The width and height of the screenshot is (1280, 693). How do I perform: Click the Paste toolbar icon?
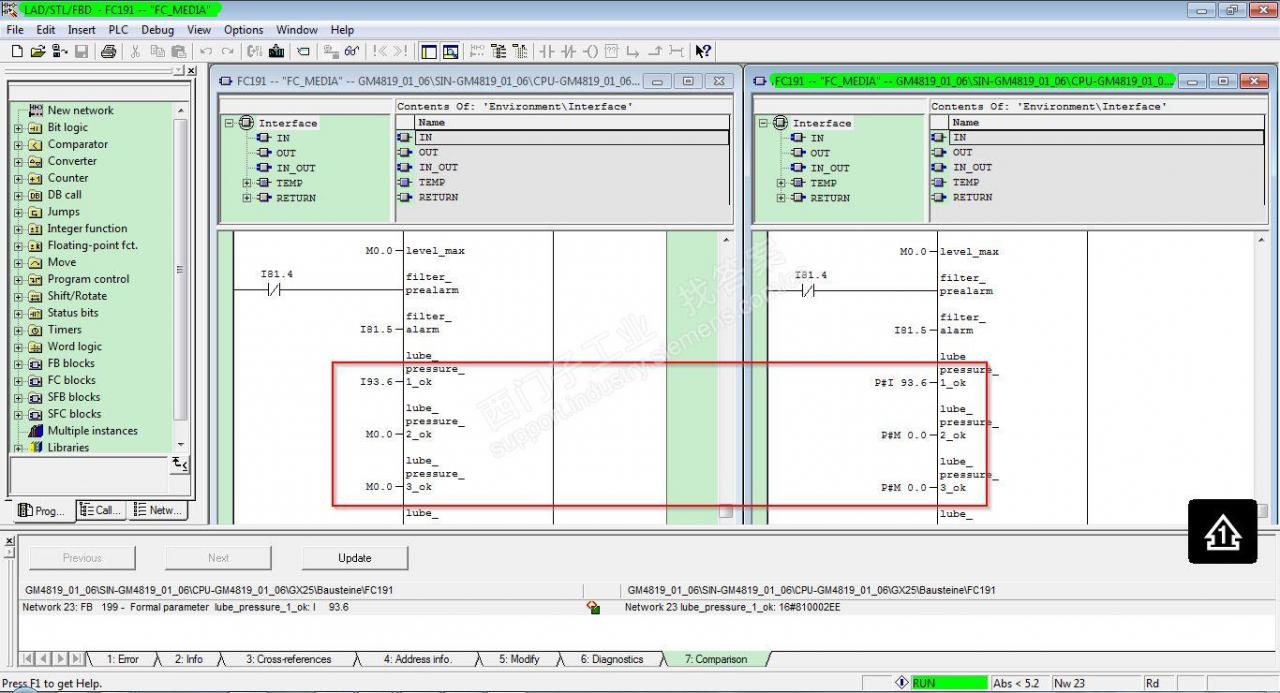point(178,51)
